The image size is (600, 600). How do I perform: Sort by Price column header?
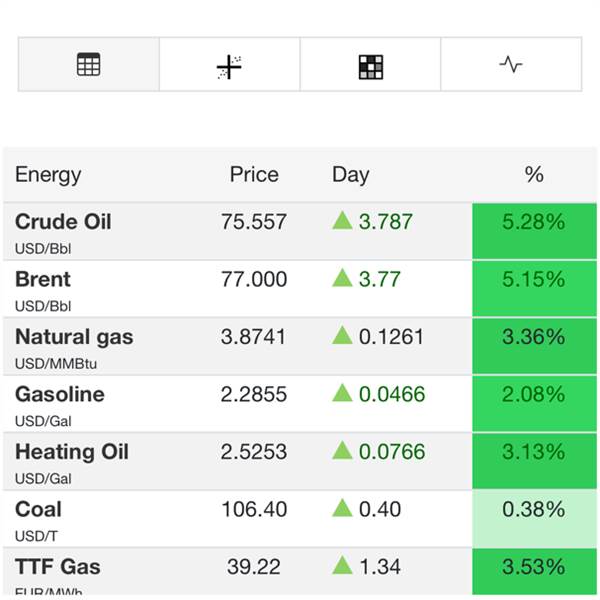pyautogui.click(x=254, y=175)
